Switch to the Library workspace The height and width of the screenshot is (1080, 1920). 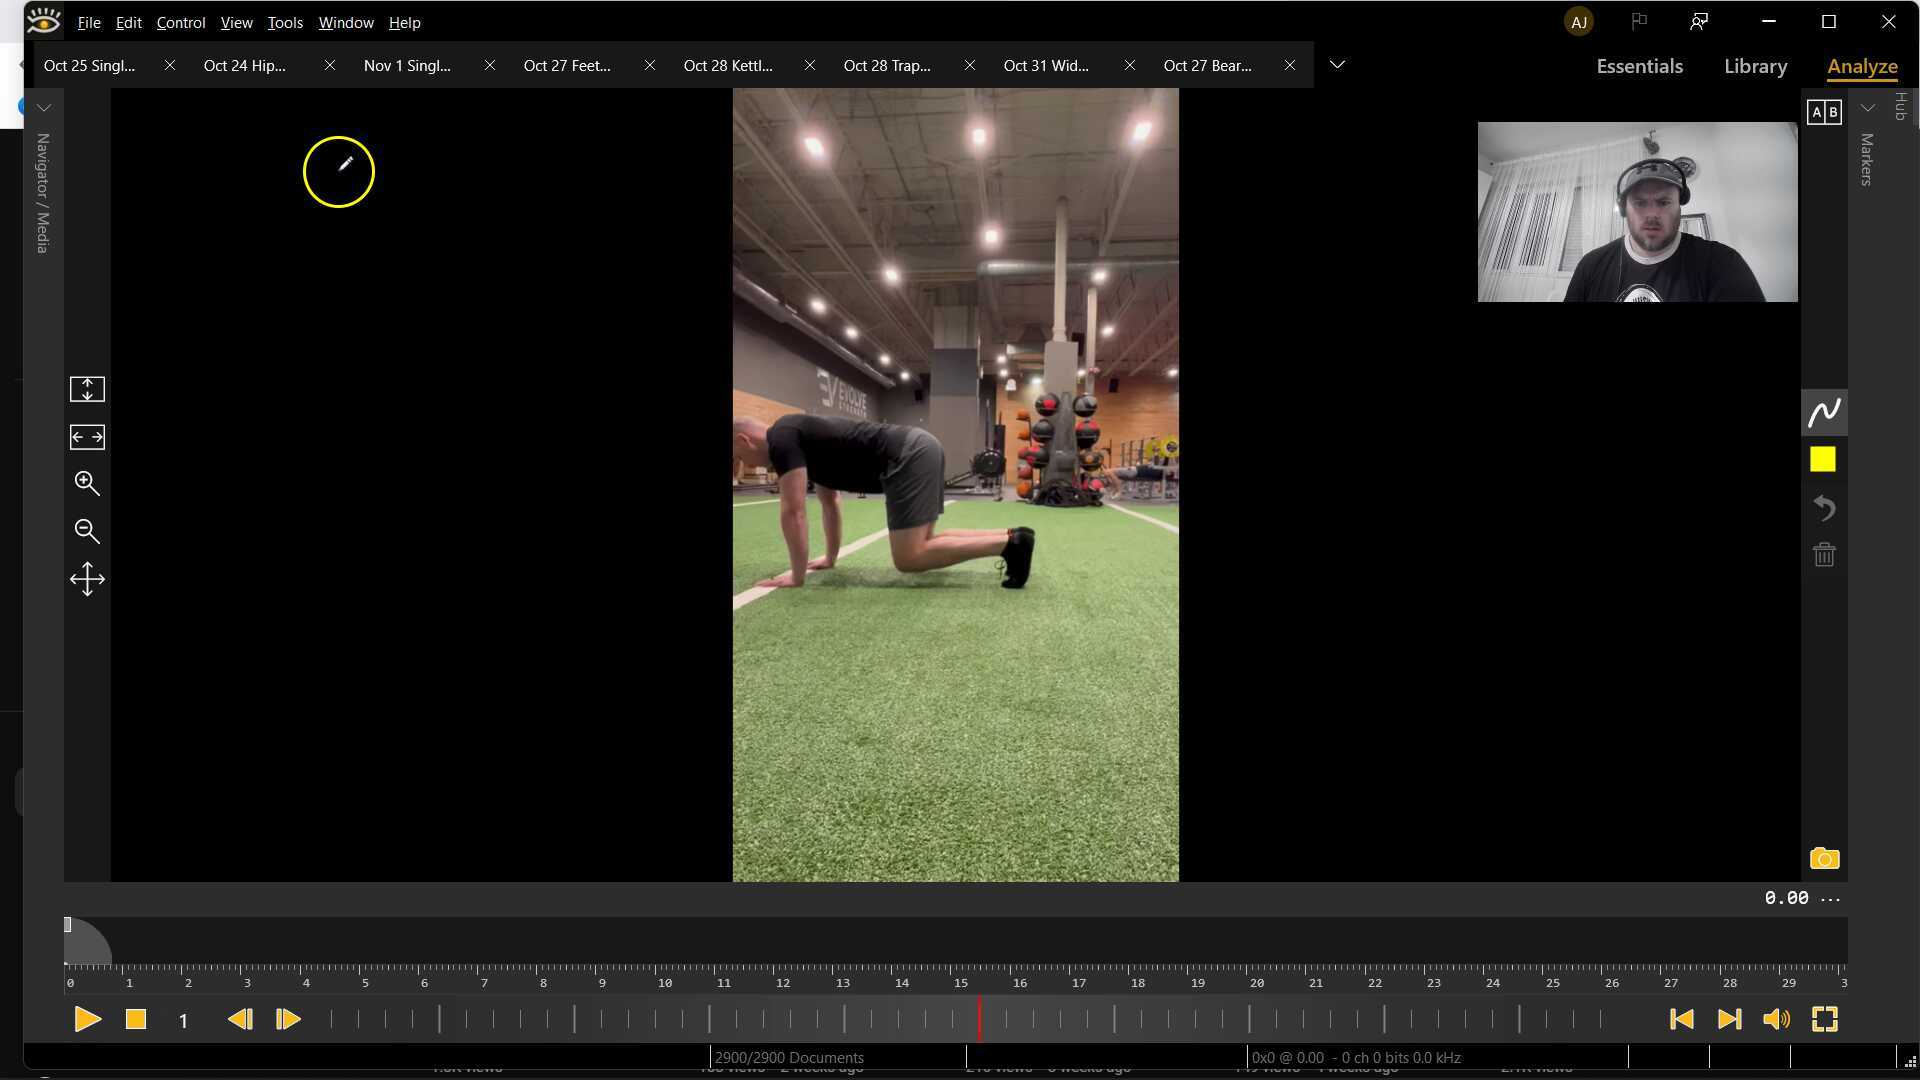[x=1755, y=66]
